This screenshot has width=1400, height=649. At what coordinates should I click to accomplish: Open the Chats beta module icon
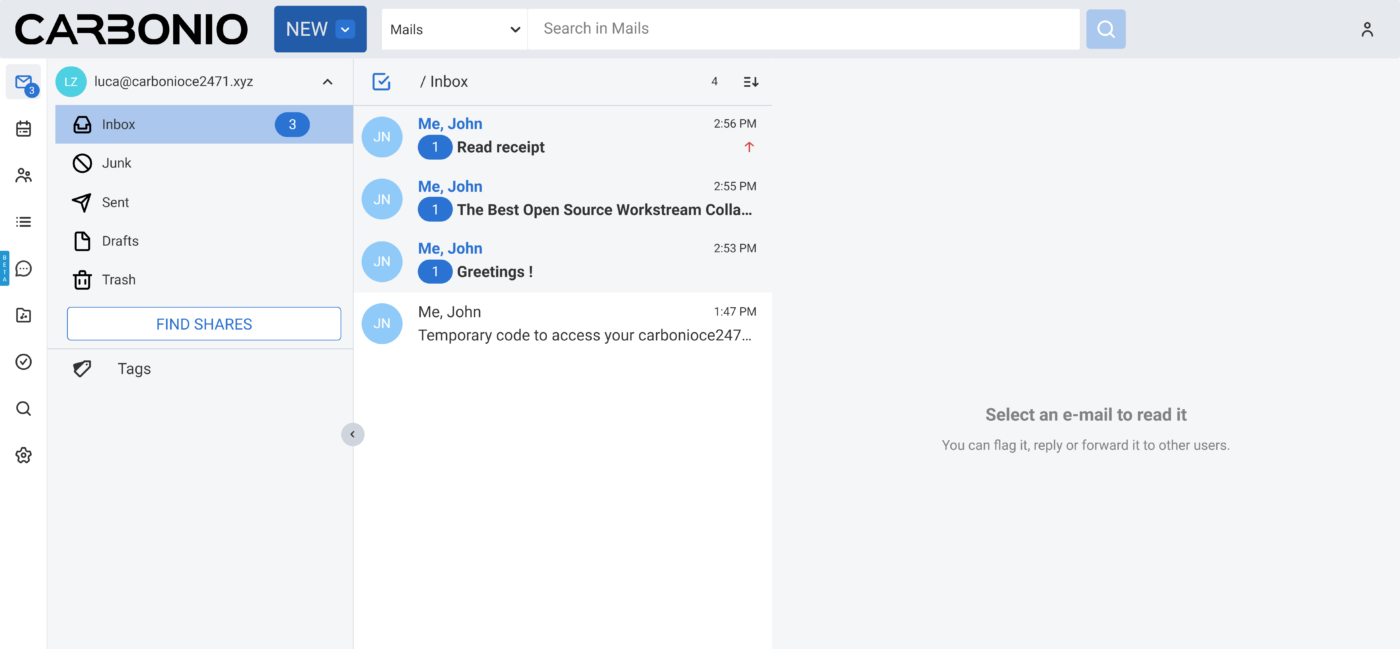click(24, 269)
